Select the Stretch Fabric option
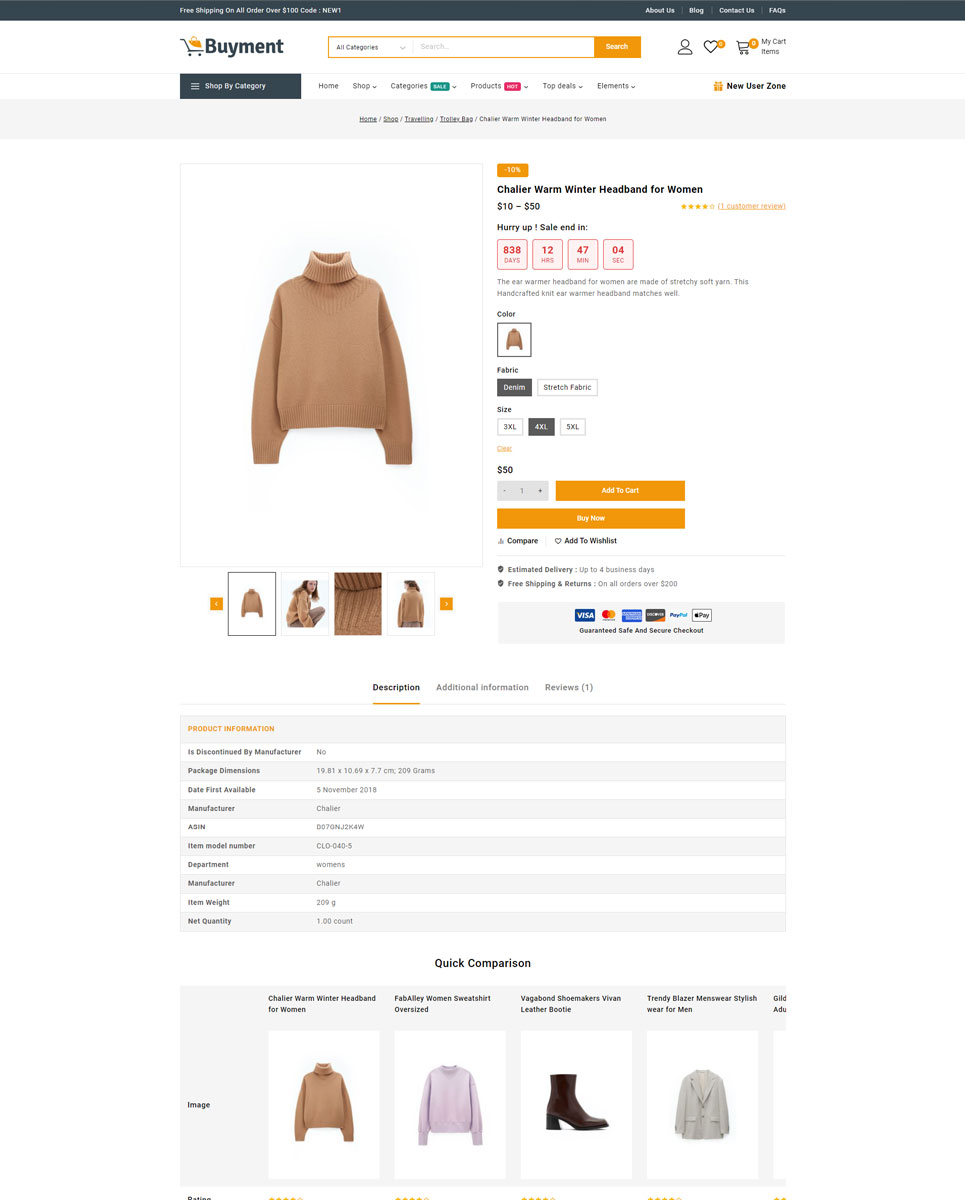 tap(567, 387)
